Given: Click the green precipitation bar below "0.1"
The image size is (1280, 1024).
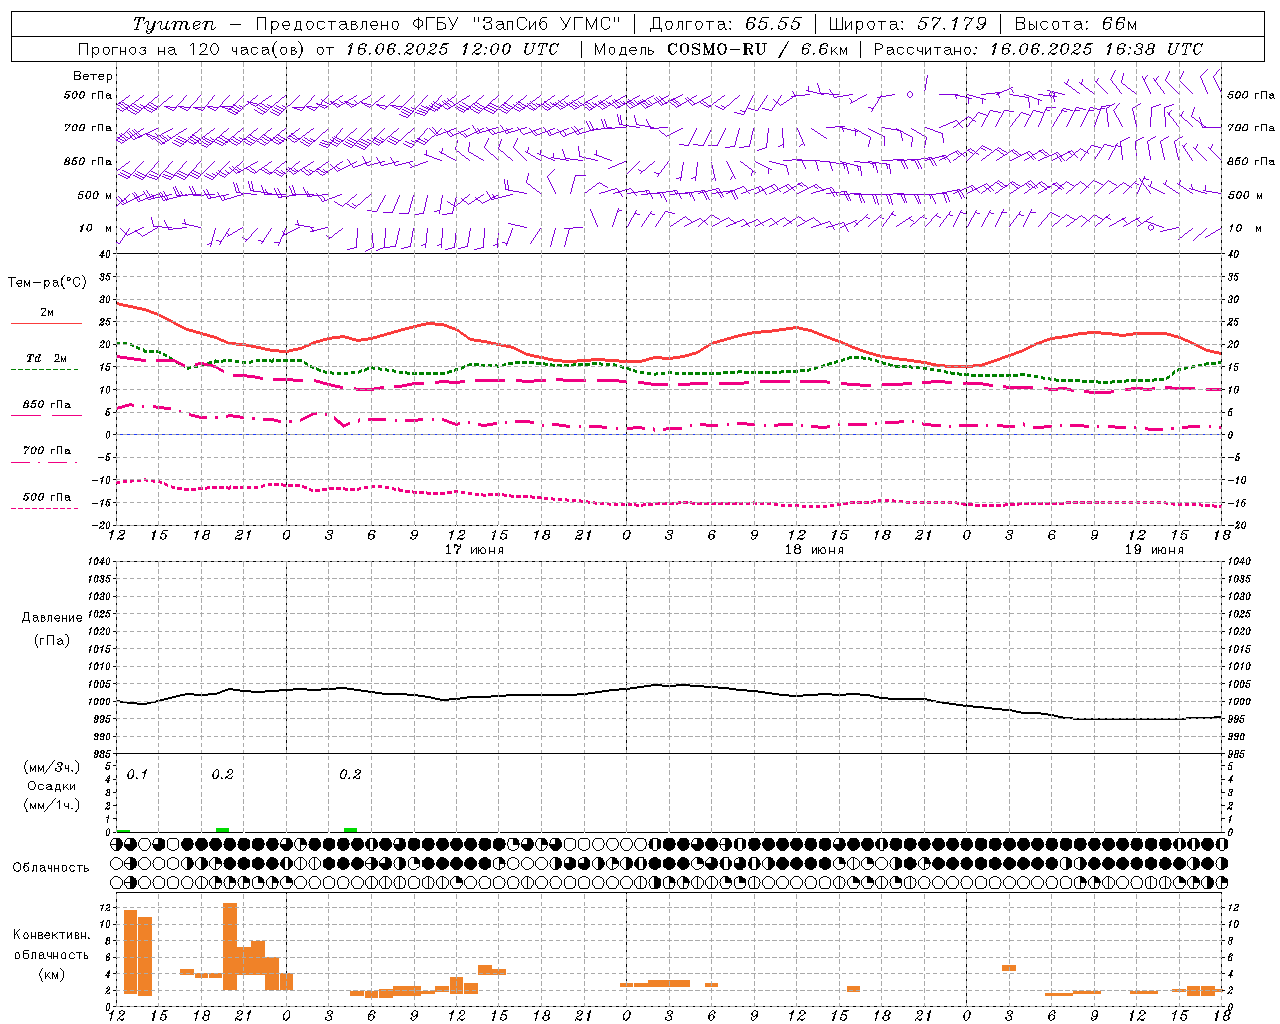Looking at the screenshot, I should pyautogui.click(x=123, y=830).
